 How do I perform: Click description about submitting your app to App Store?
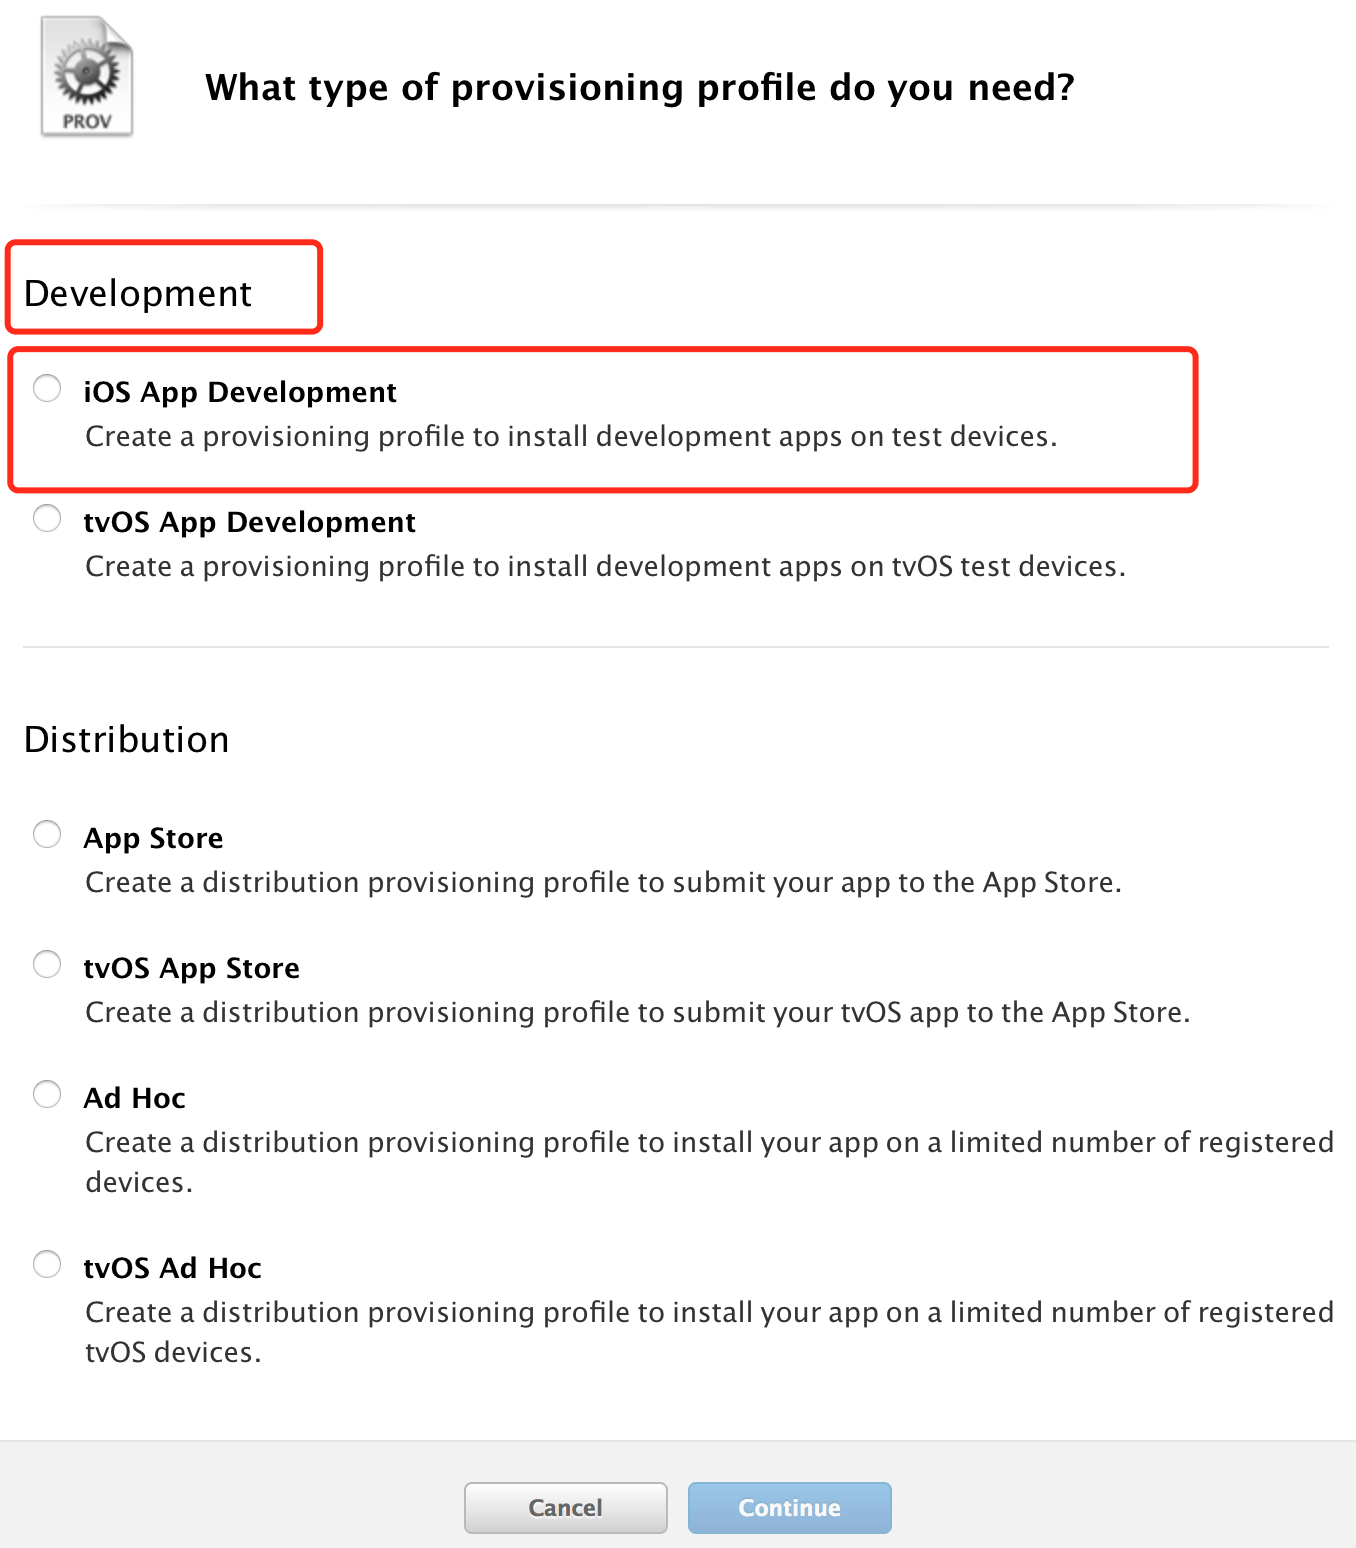[604, 883]
